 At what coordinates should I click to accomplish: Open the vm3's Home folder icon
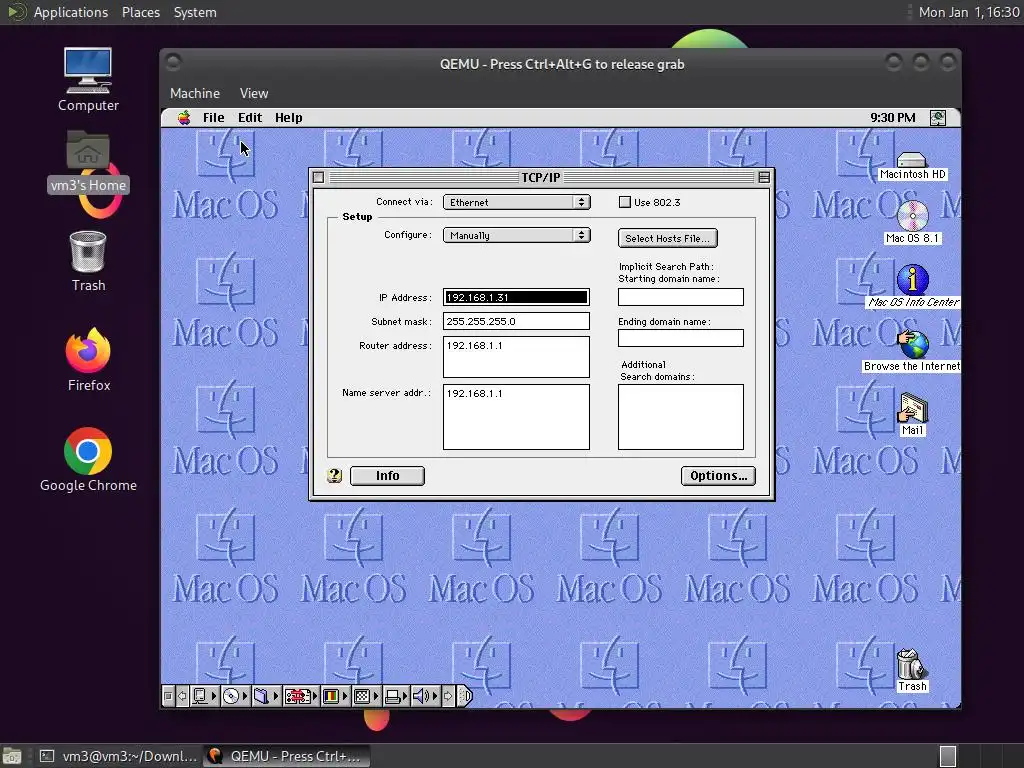(88, 161)
